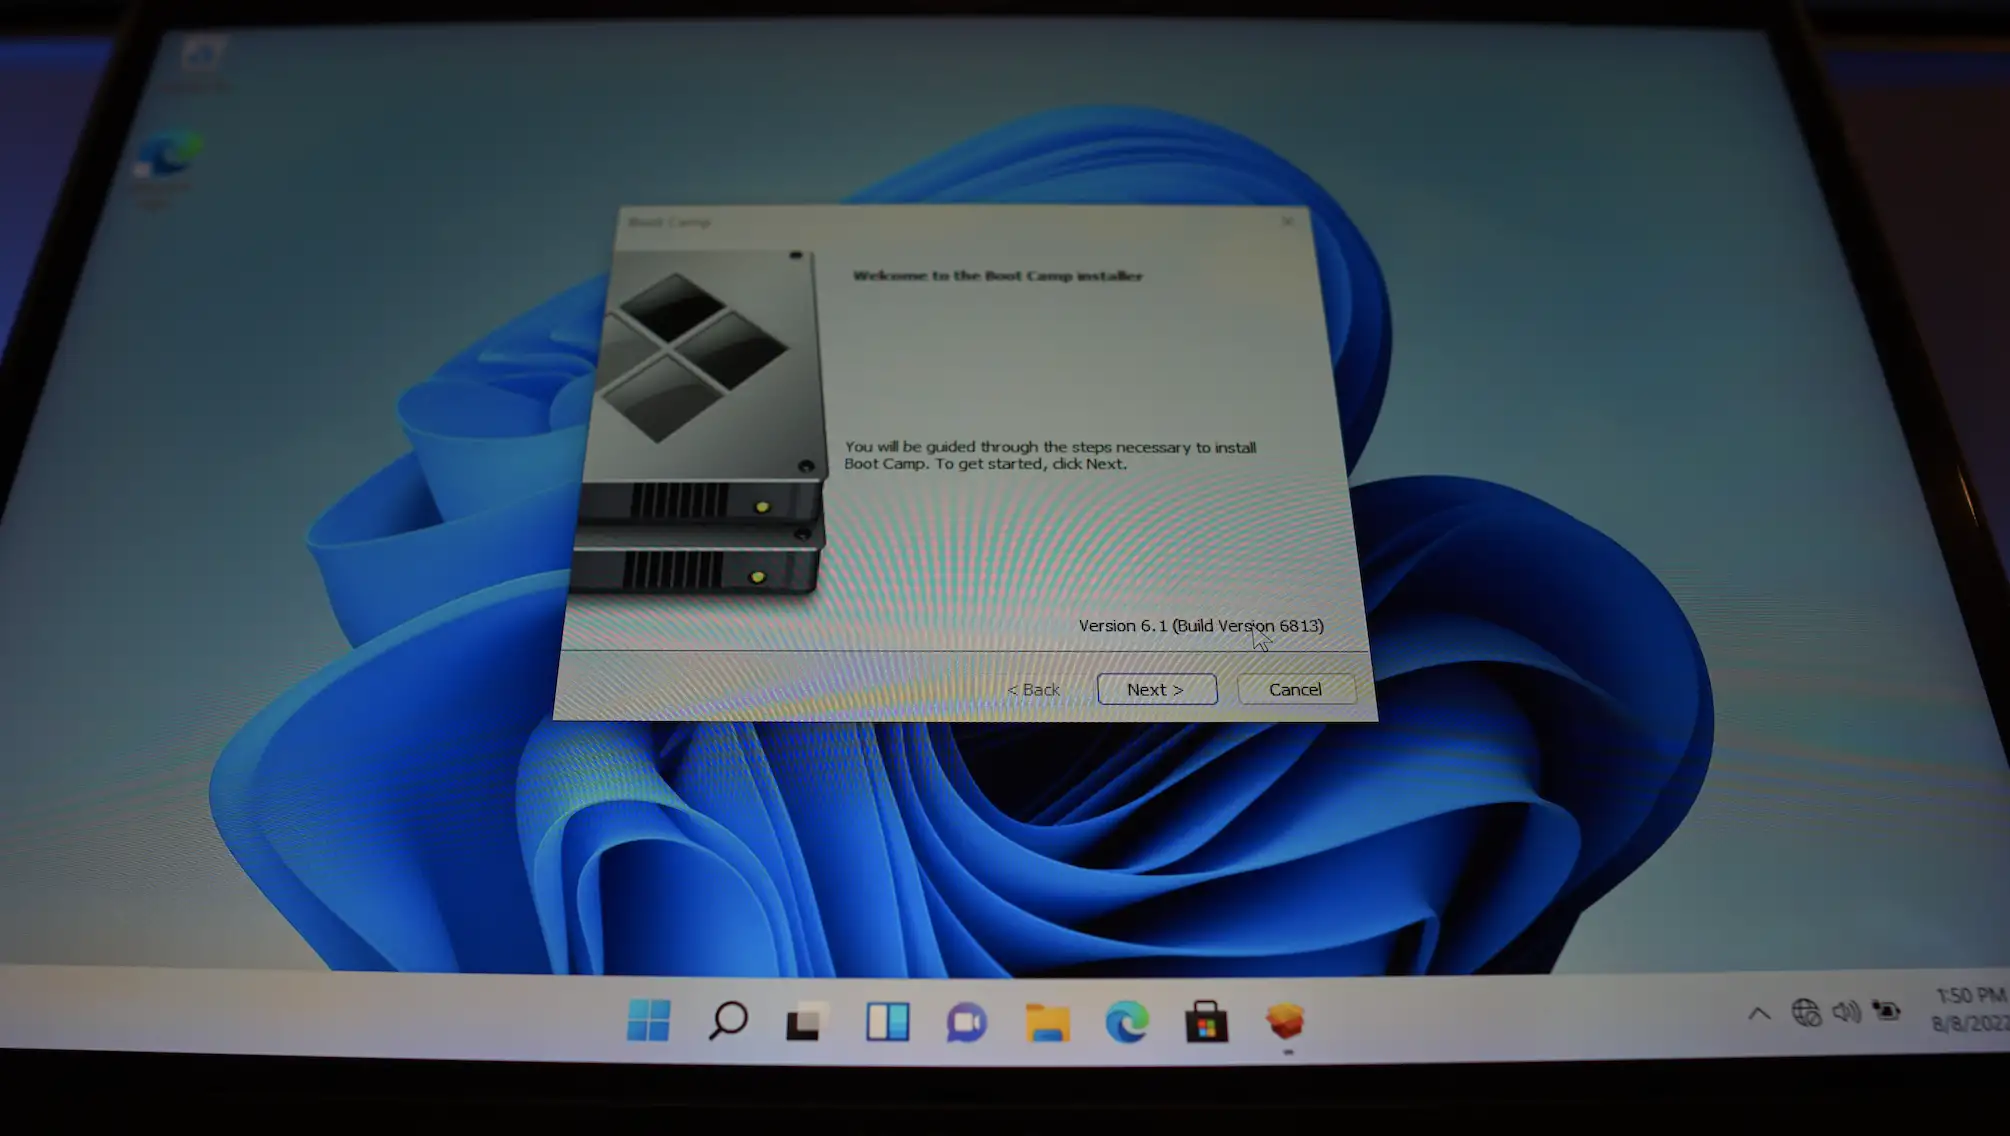Cancel the Boot Camp installer
The width and height of the screenshot is (2010, 1136).
click(1296, 689)
